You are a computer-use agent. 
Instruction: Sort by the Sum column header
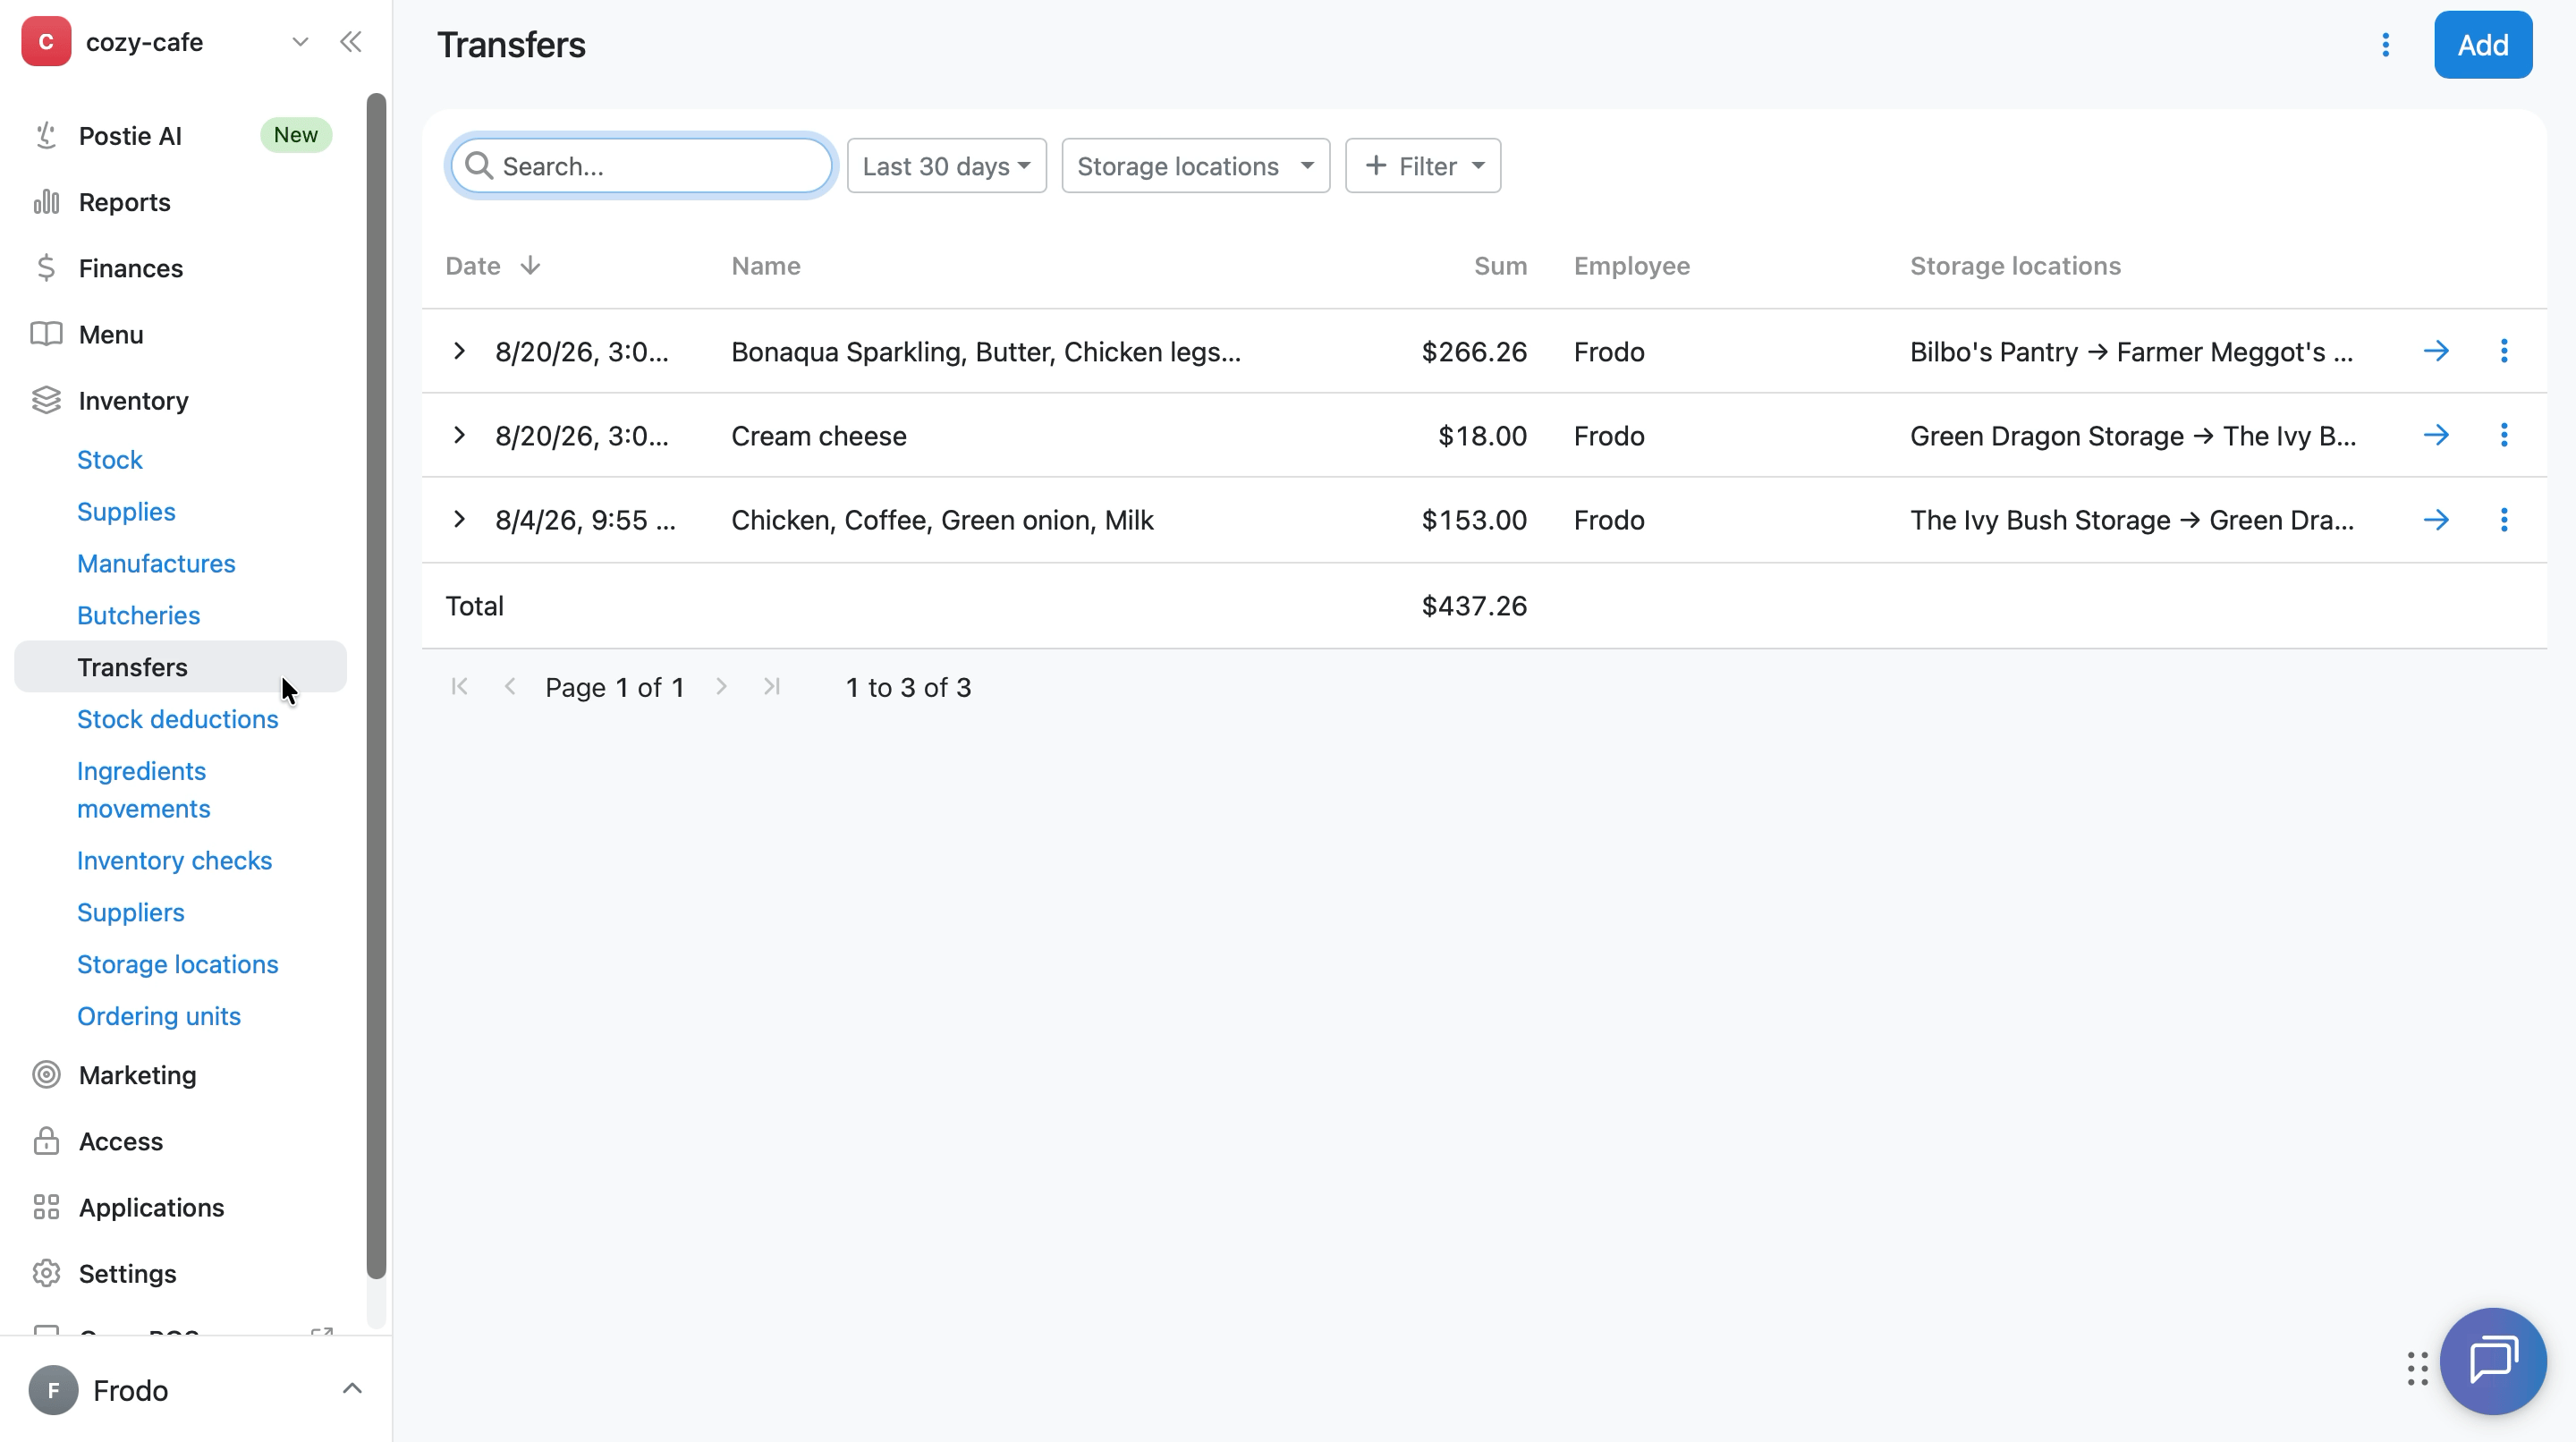1500,266
